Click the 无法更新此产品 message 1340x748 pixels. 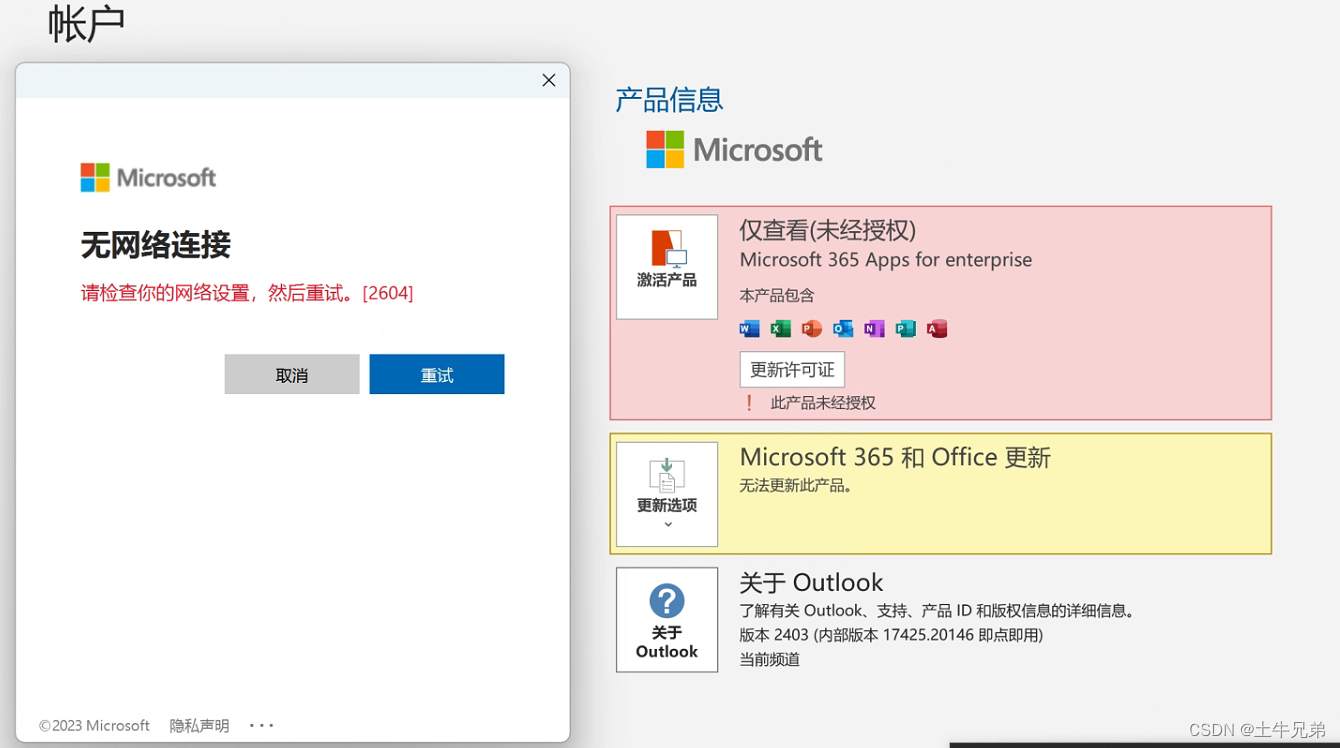click(x=796, y=486)
